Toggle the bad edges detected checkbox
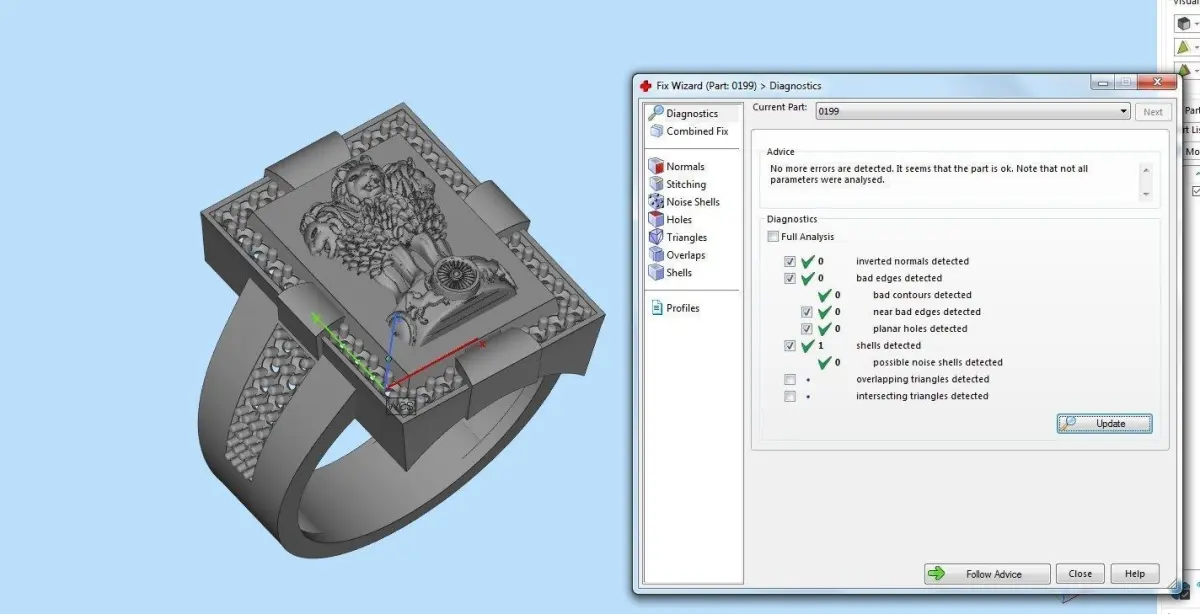Viewport: 1200px width, 614px height. 790,278
